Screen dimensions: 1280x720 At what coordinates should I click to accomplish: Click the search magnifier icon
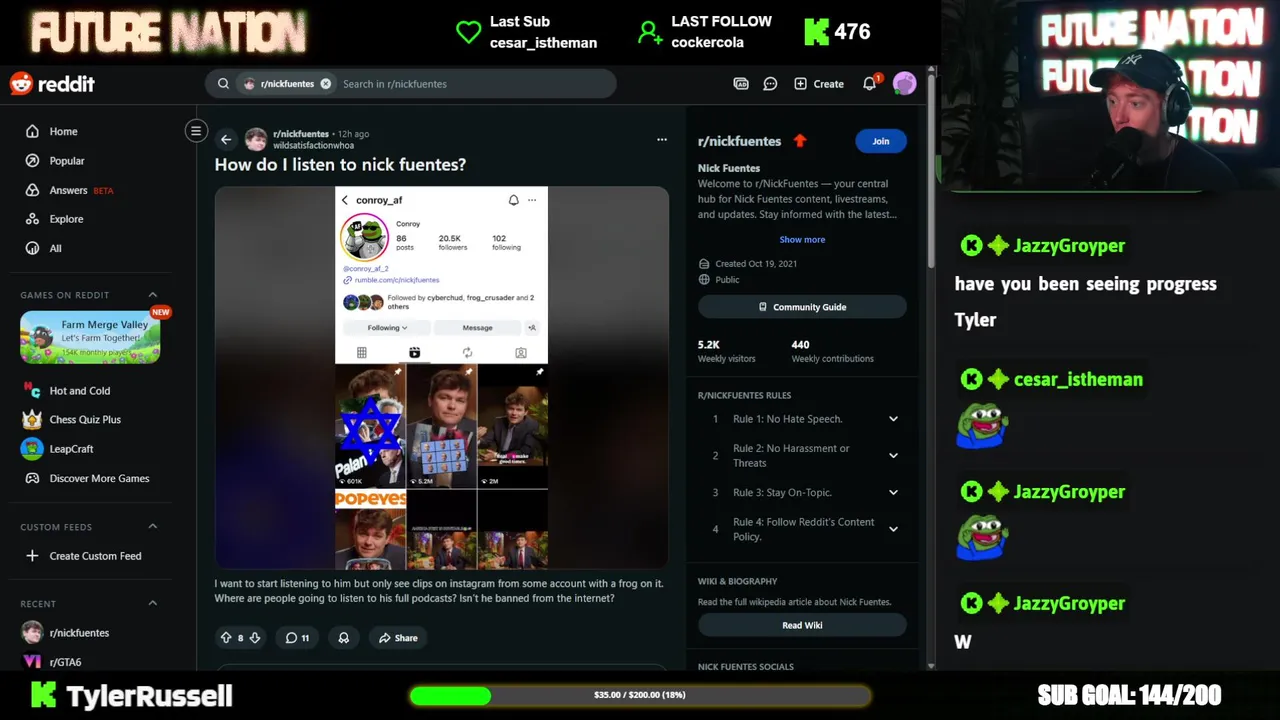223,84
